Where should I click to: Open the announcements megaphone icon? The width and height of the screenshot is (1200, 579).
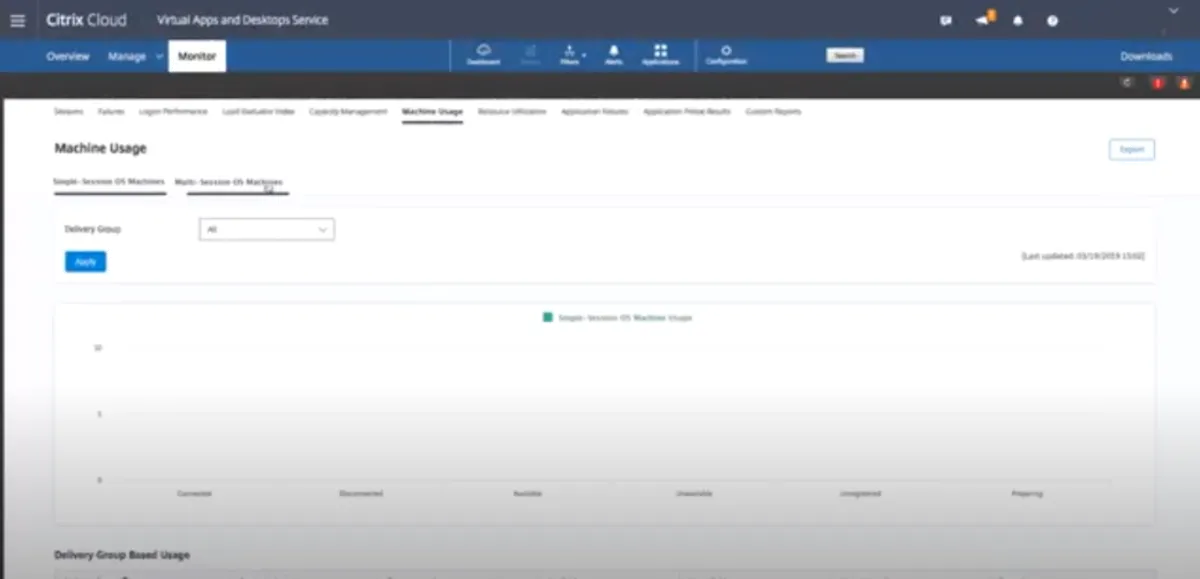984,19
